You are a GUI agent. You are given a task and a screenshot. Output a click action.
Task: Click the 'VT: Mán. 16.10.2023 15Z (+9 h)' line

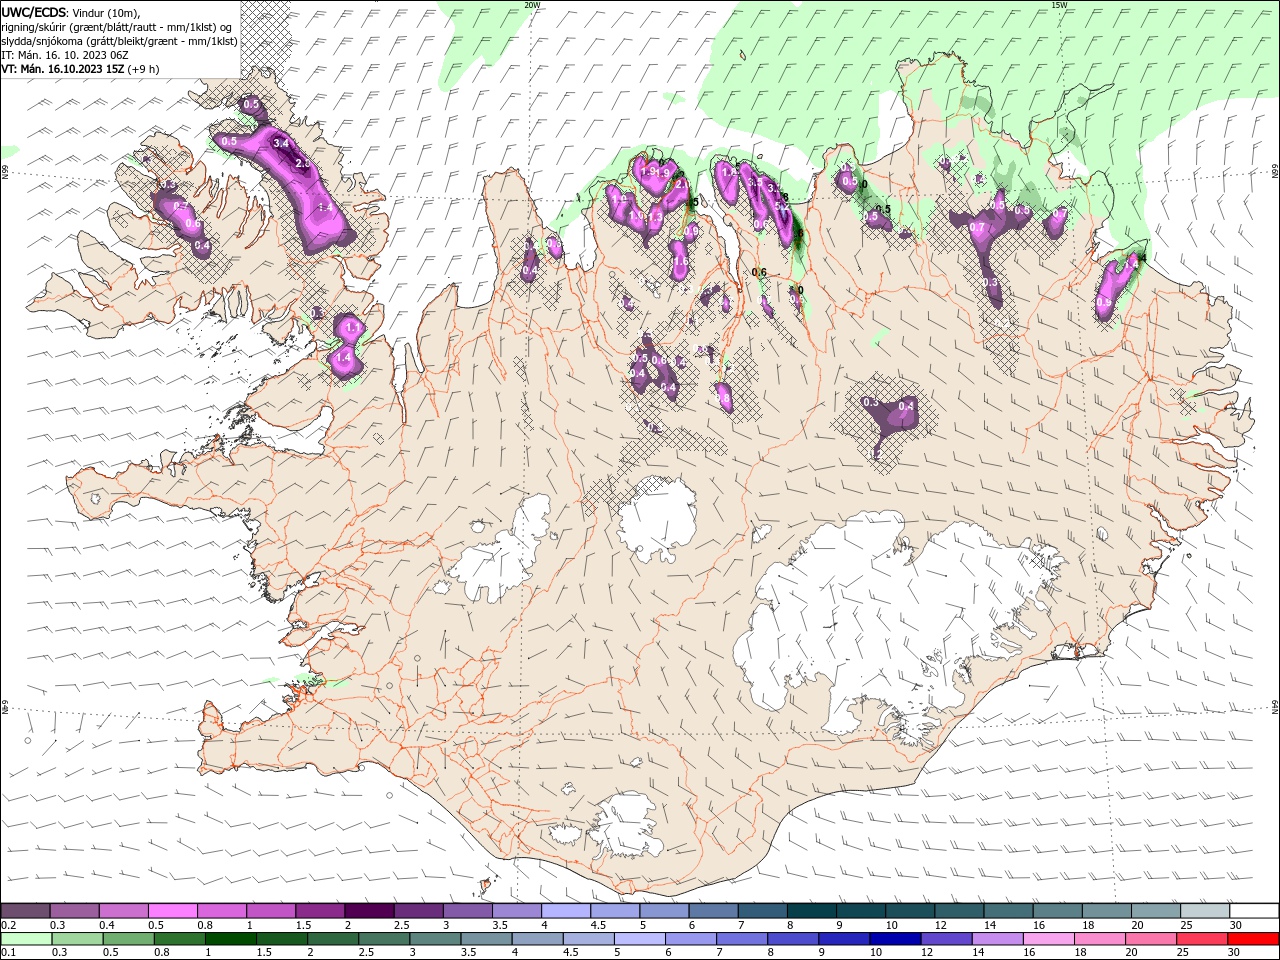(80, 69)
